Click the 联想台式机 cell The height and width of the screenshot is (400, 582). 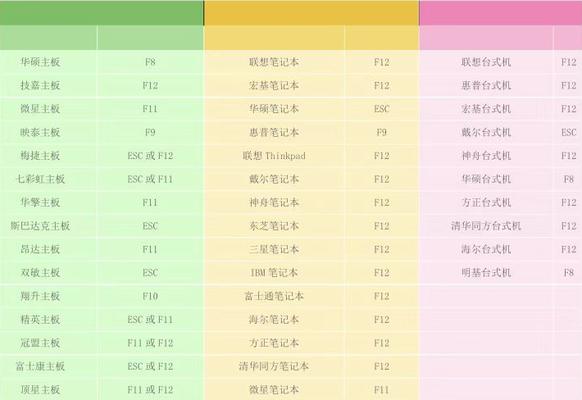(486, 62)
